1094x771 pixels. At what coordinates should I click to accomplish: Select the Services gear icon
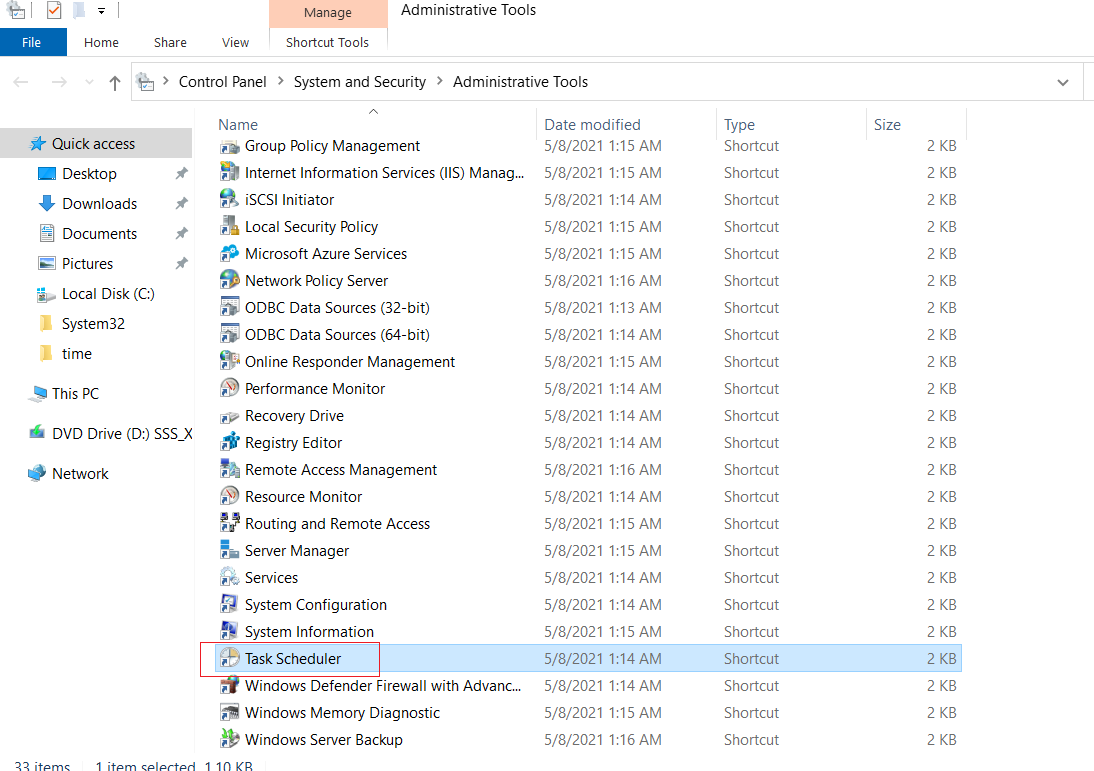click(230, 577)
